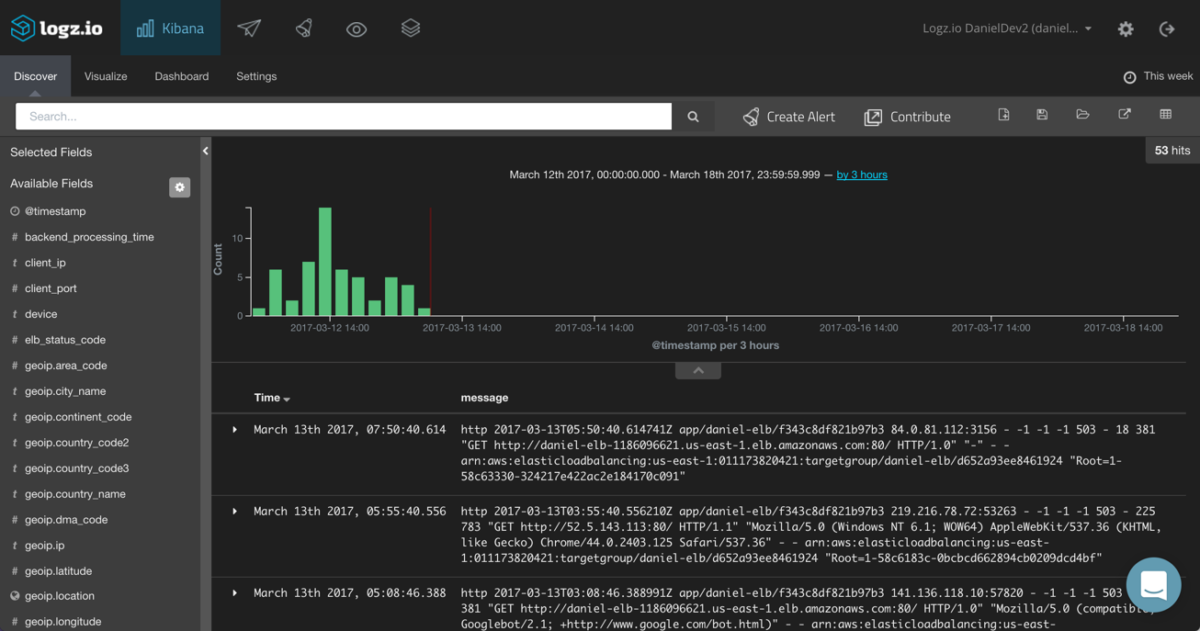The width and height of the screenshot is (1200, 631).
Task: Switch to the Dashboard tab
Action: click(182, 76)
